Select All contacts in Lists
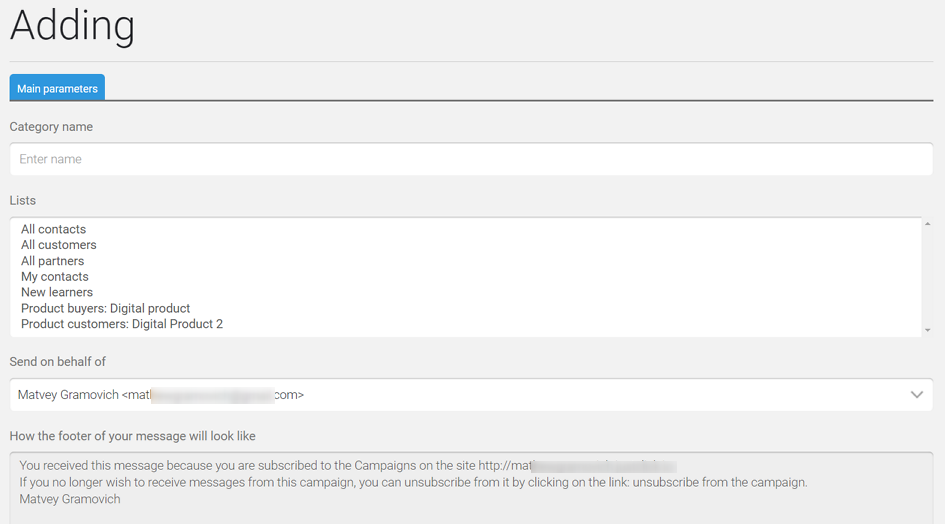 pos(54,229)
